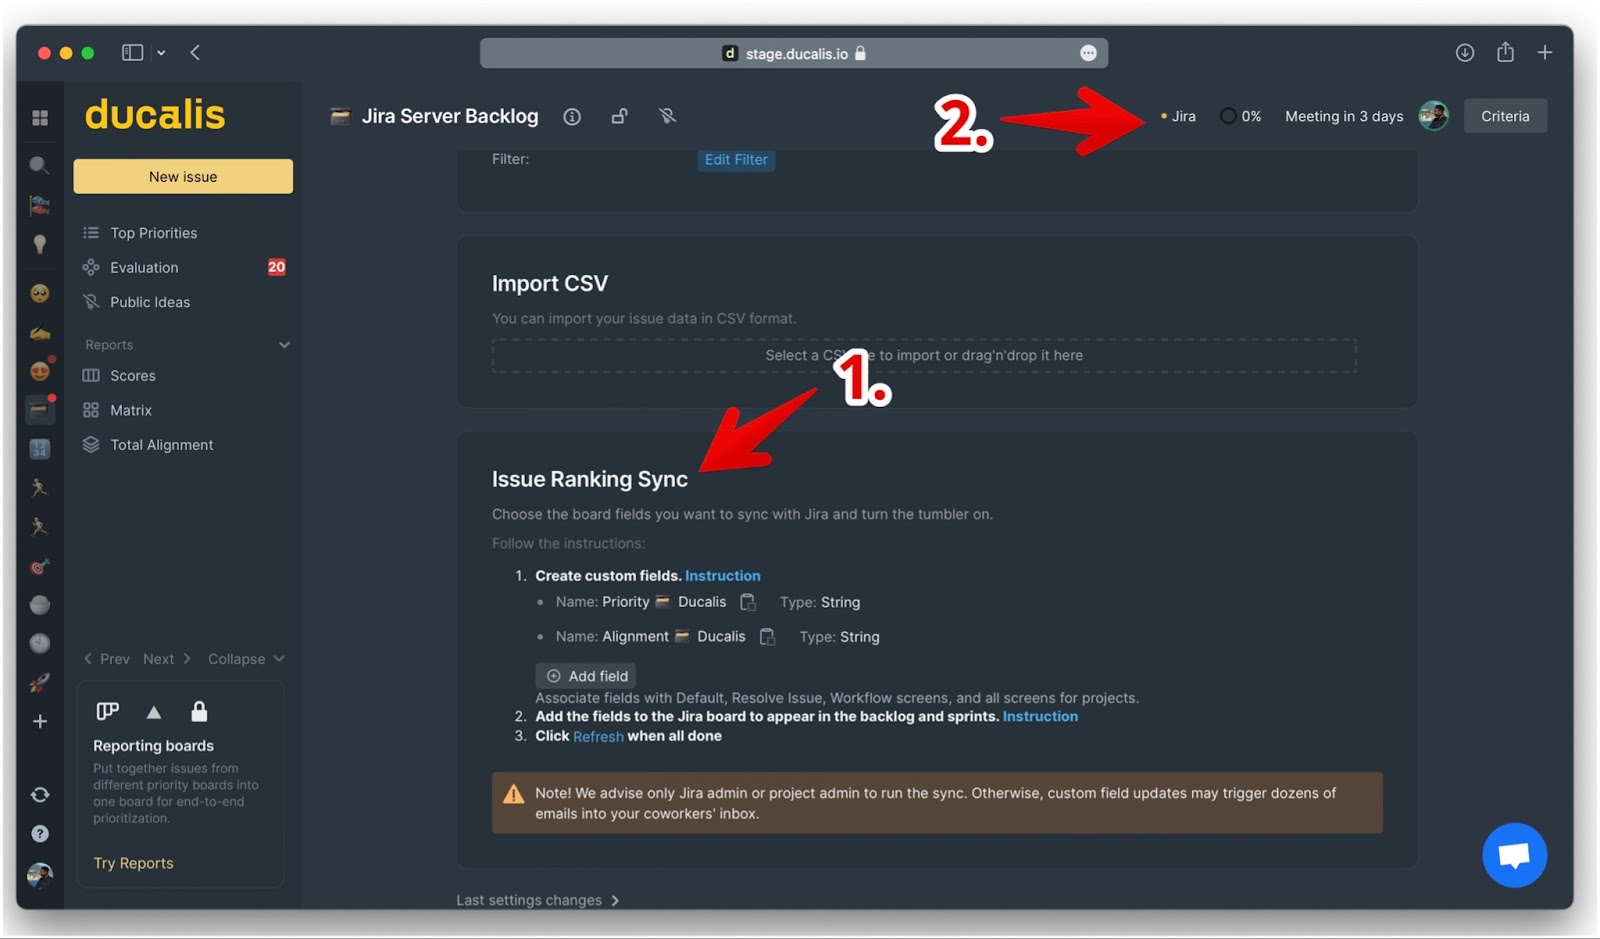
Task: Click the Jira sync status indicator
Action: coord(1178,117)
